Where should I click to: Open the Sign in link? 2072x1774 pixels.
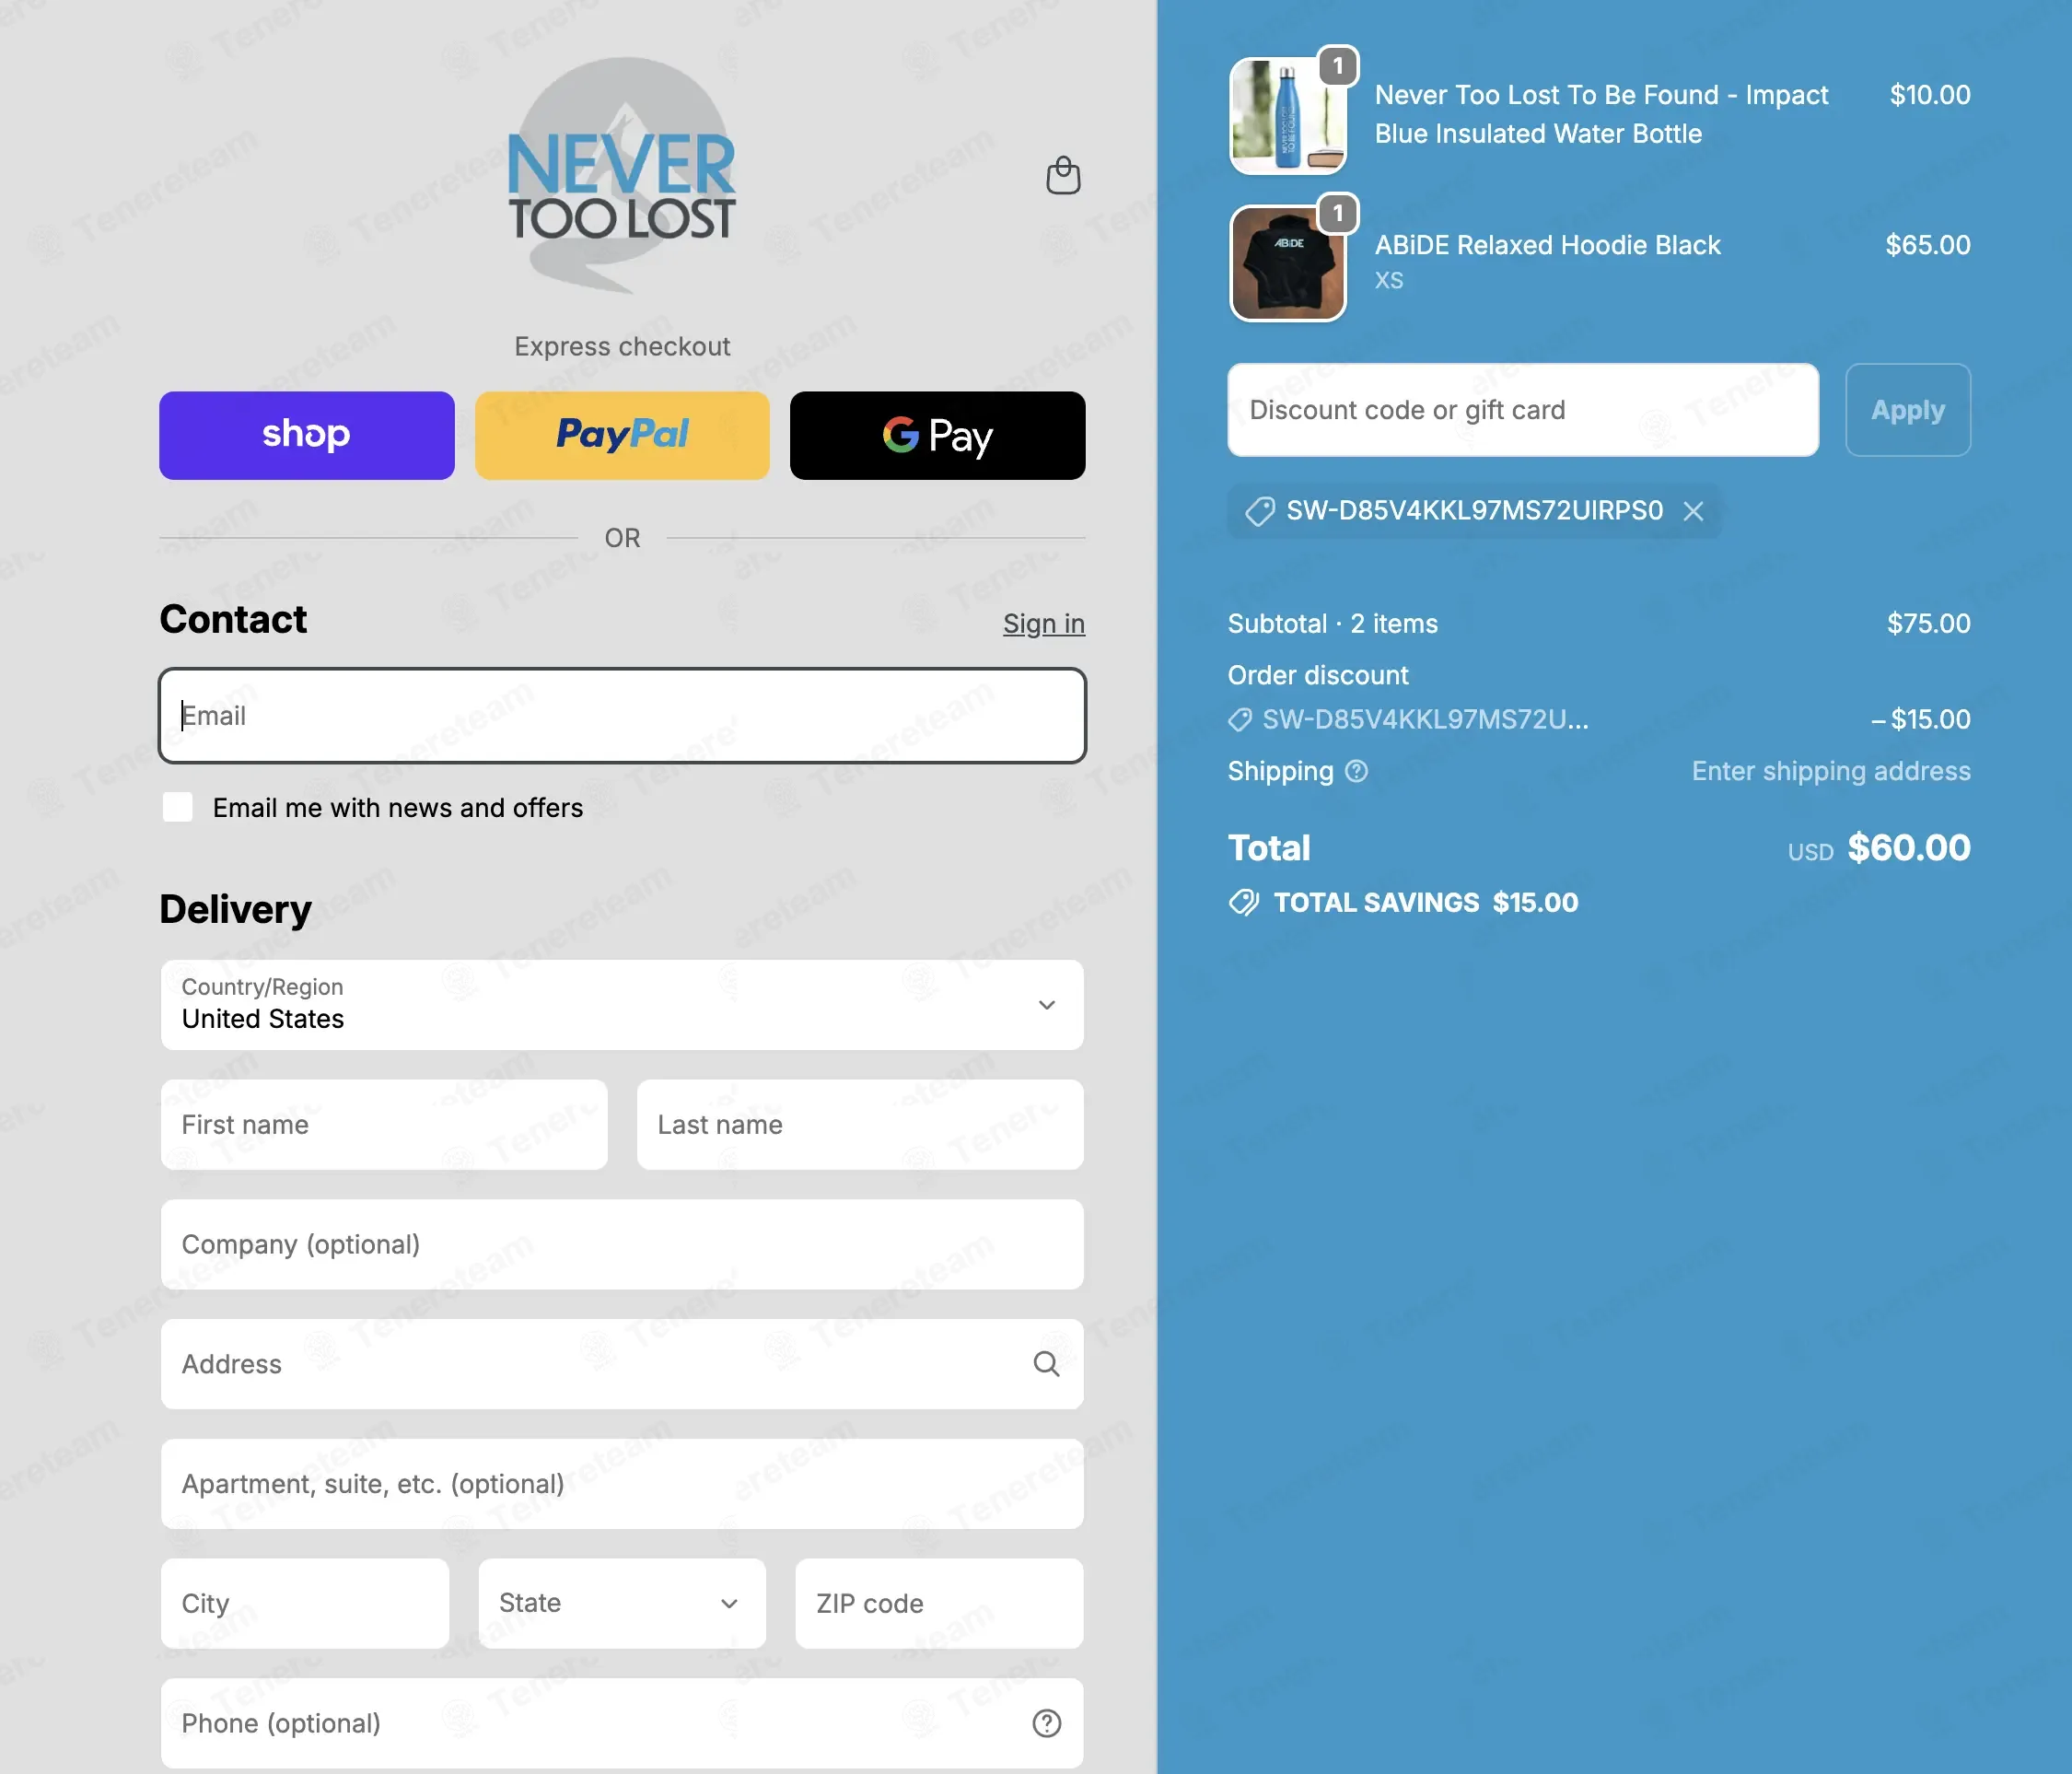pyautogui.click(x=1043, y=623)
